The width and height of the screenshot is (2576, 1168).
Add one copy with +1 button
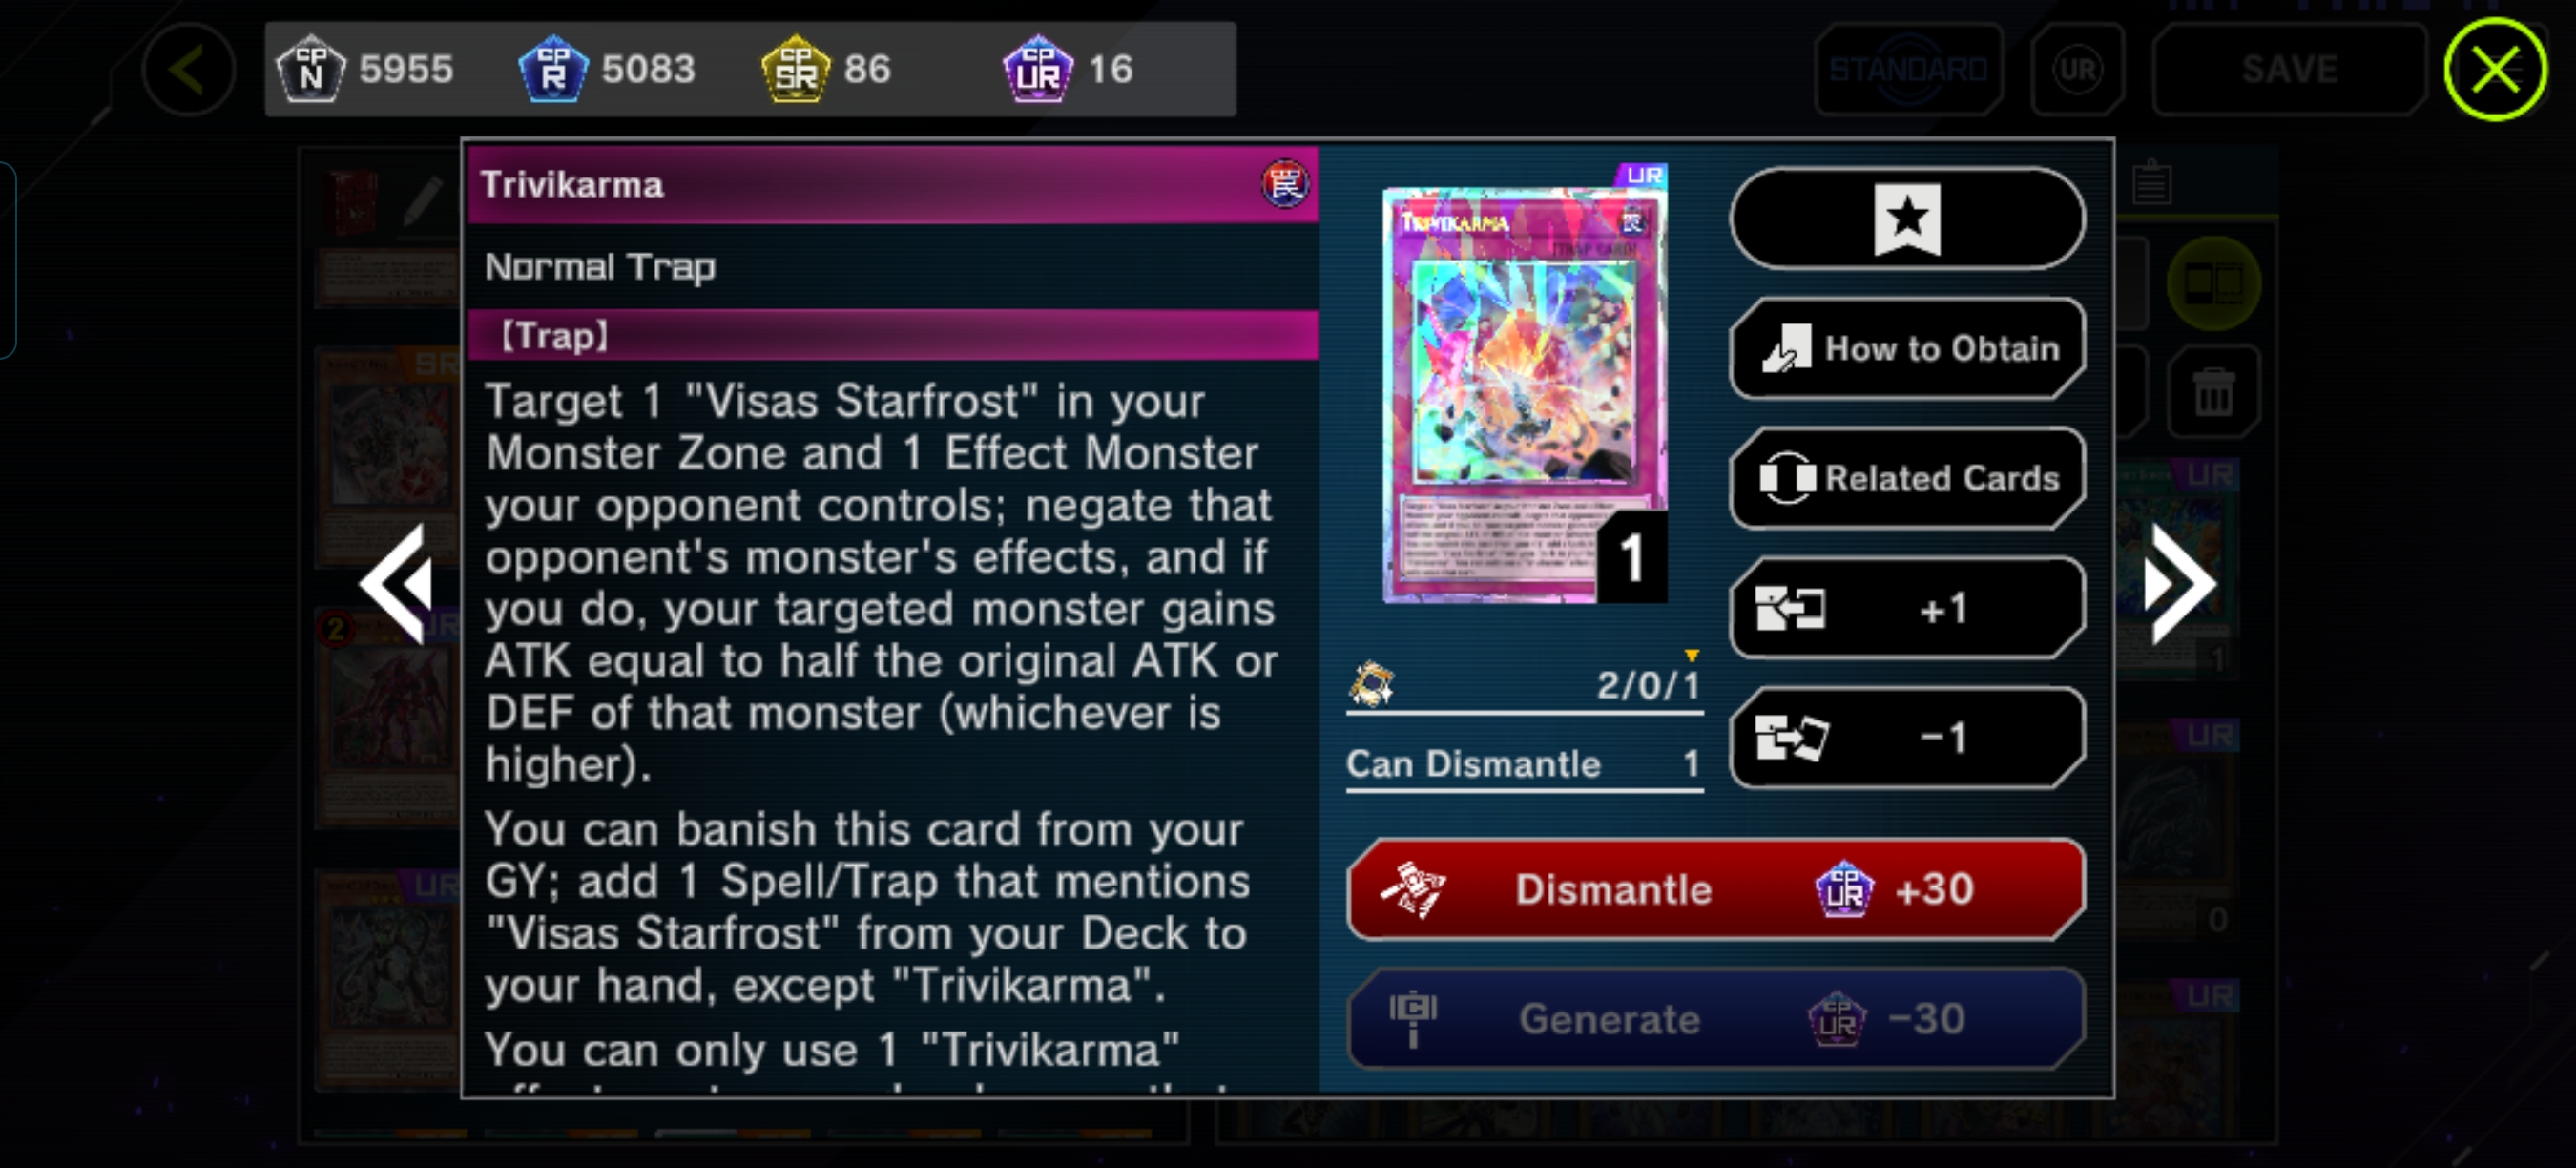[x=1907, y=608]
